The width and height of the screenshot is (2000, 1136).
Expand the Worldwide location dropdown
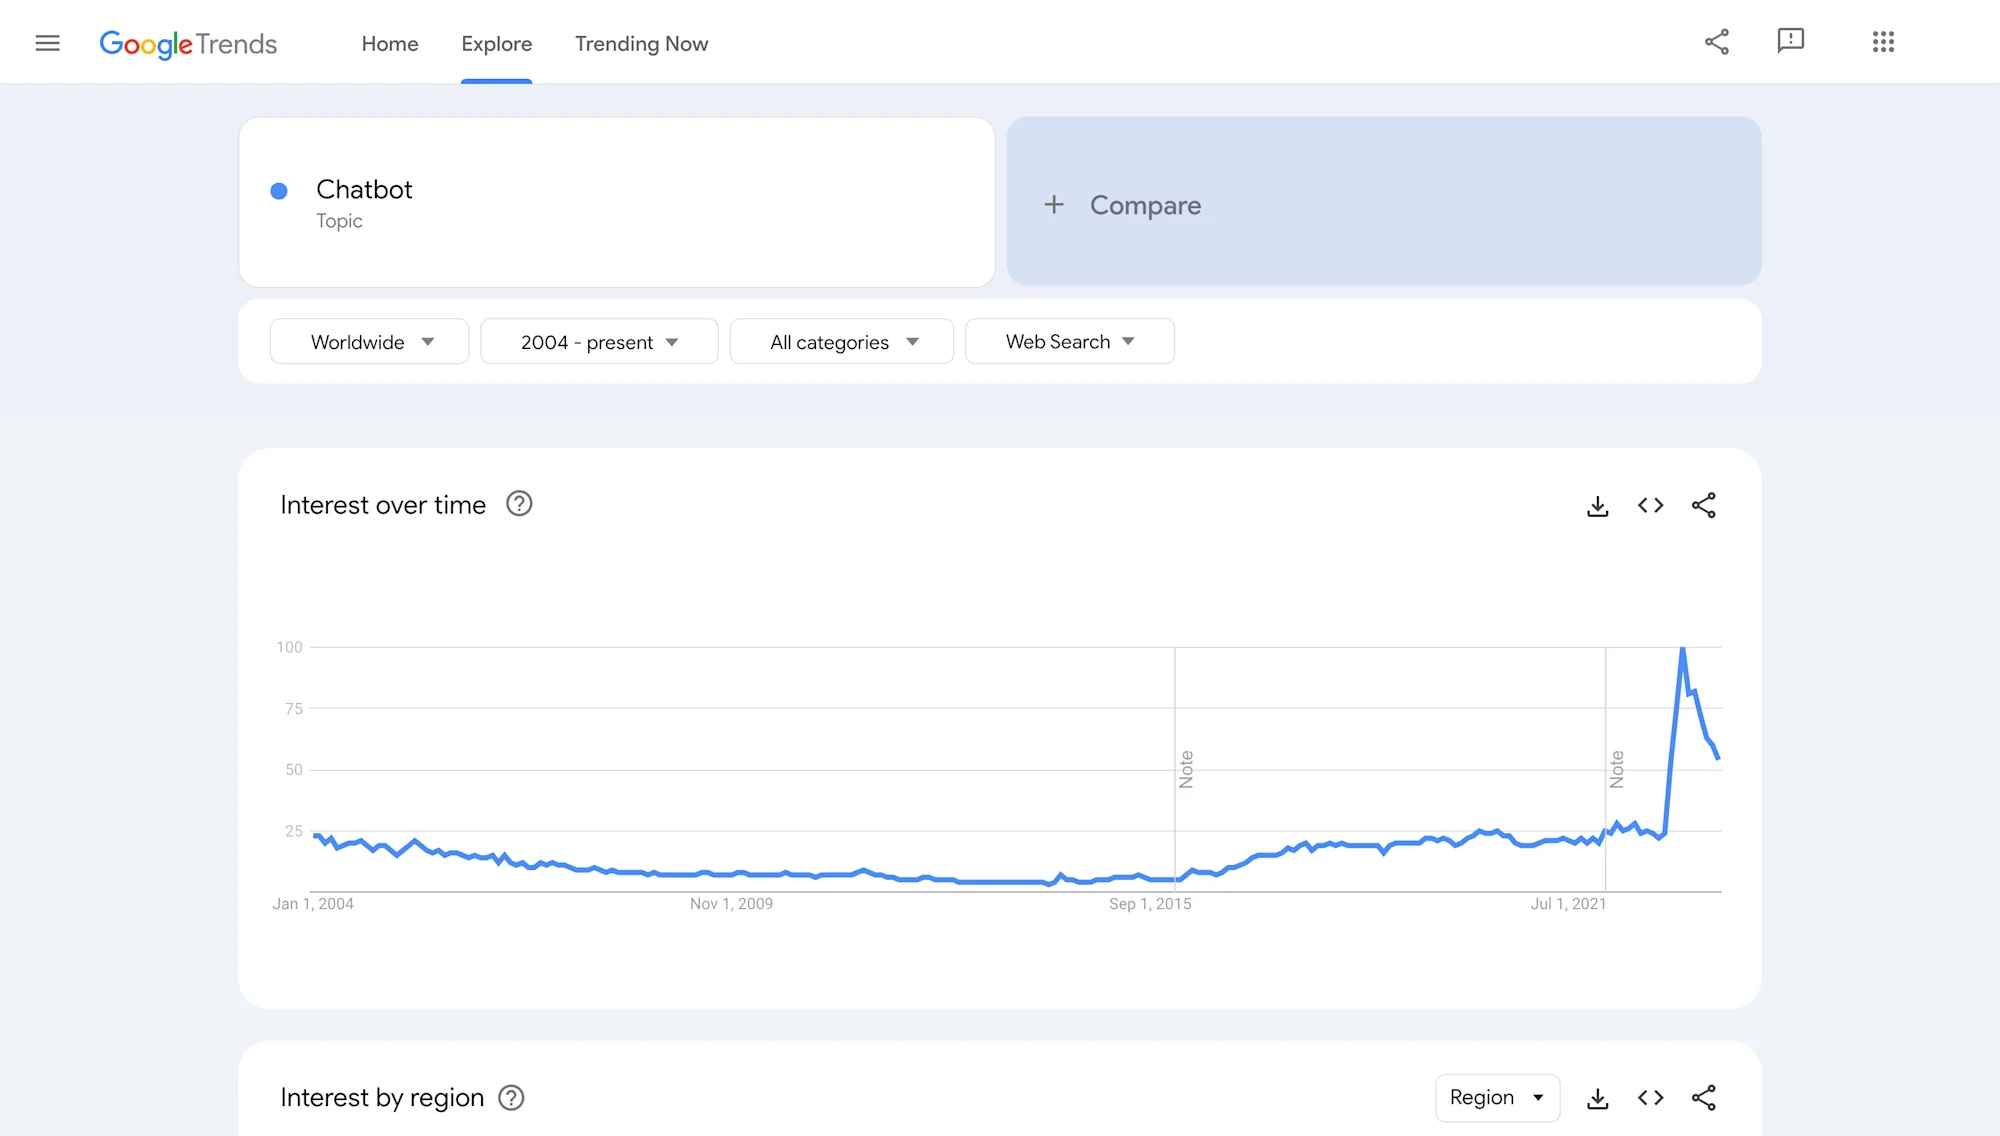(369, 342)
